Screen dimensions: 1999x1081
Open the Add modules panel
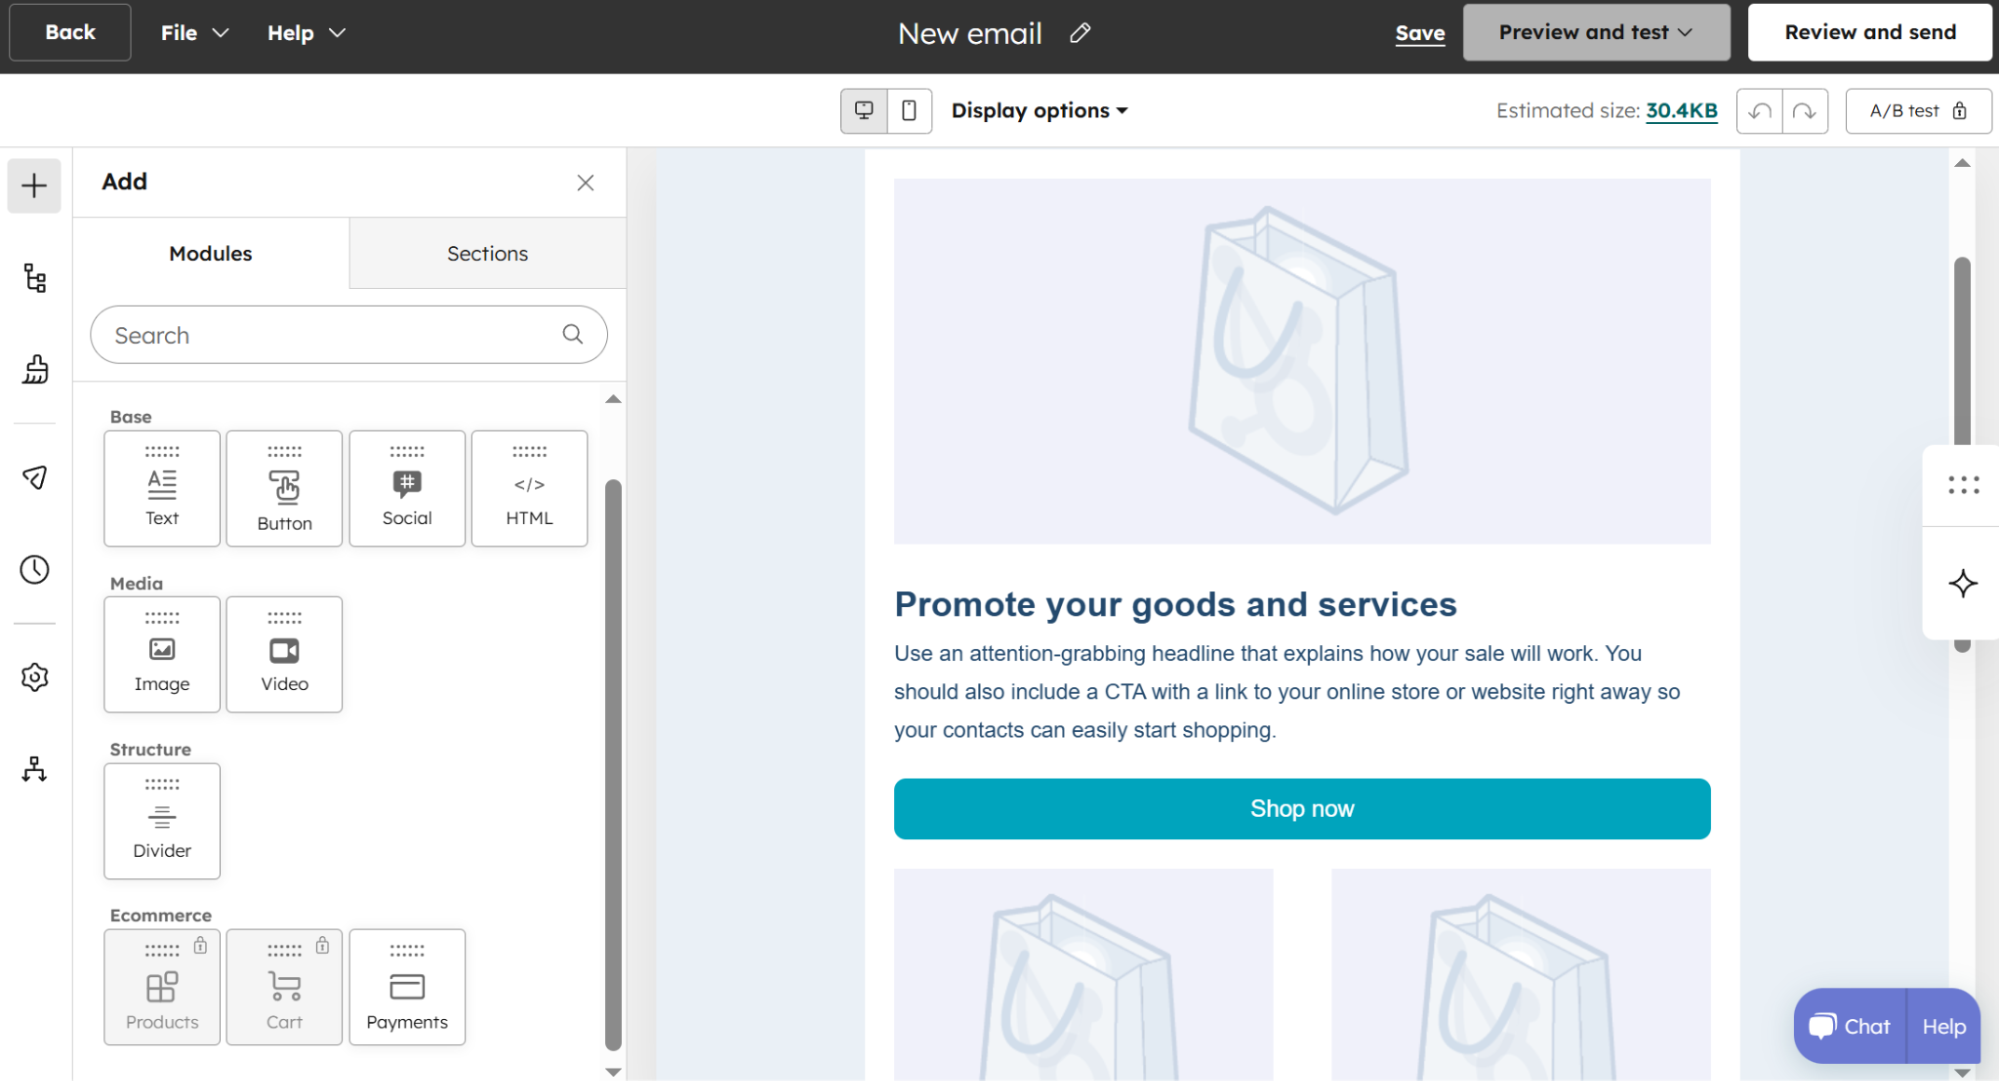[x=34, y=186]
